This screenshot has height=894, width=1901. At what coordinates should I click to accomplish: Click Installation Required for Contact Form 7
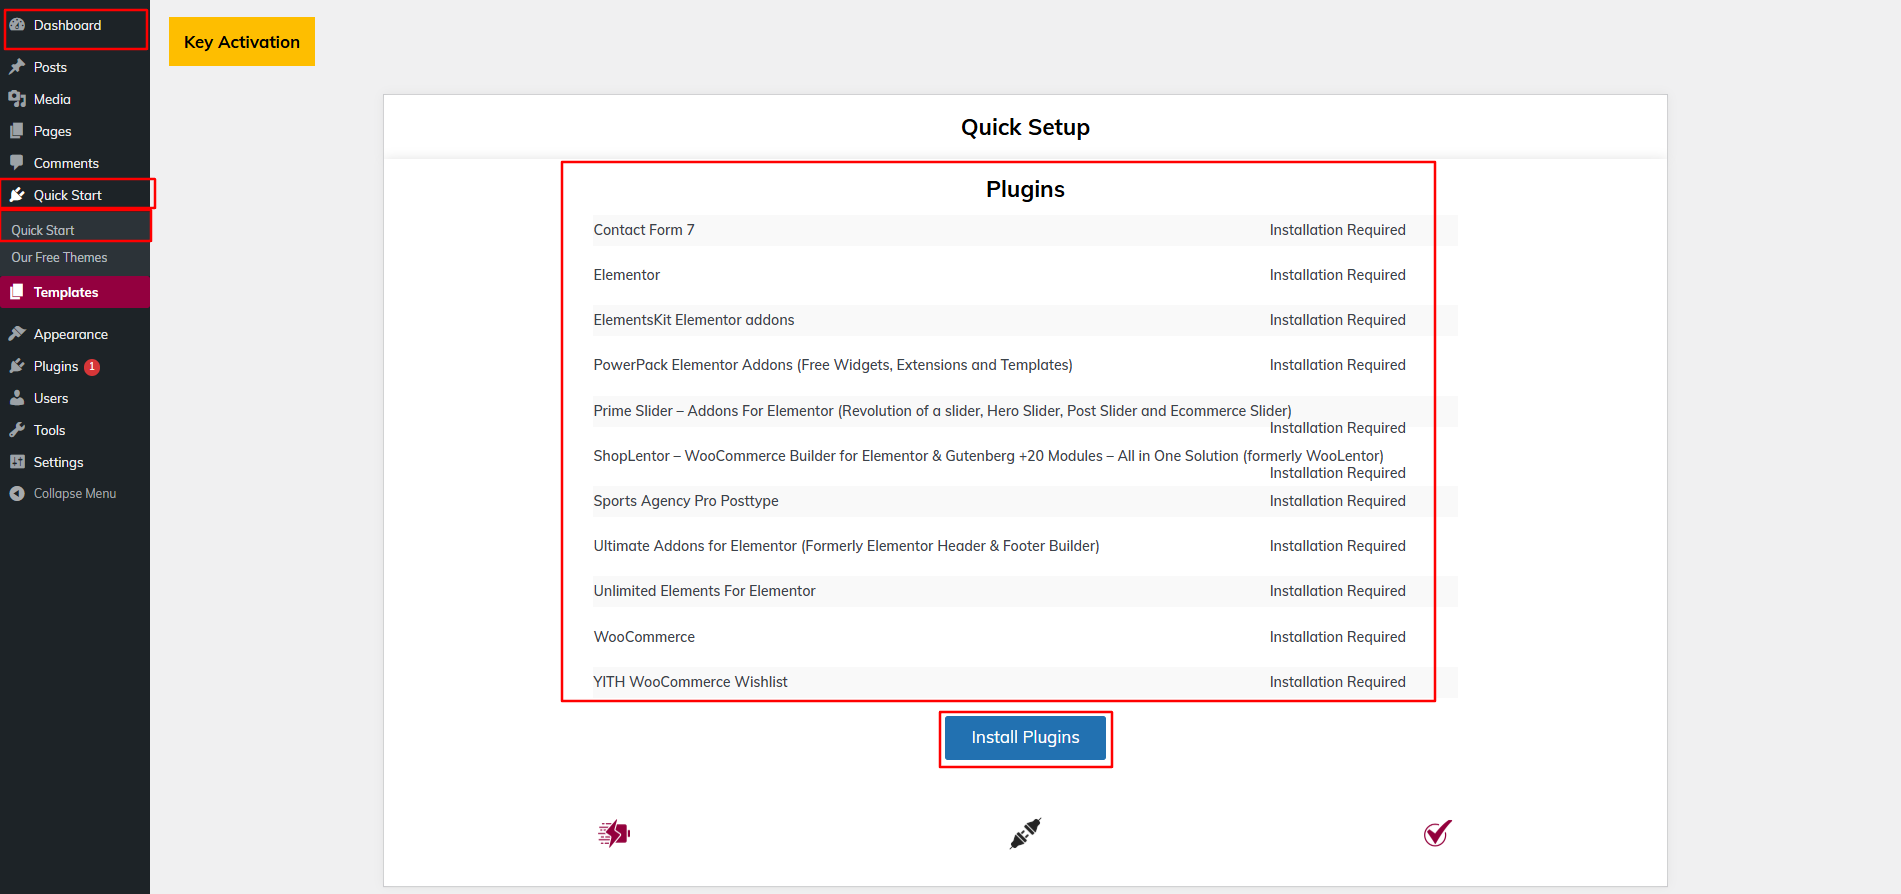point(1337,230)
